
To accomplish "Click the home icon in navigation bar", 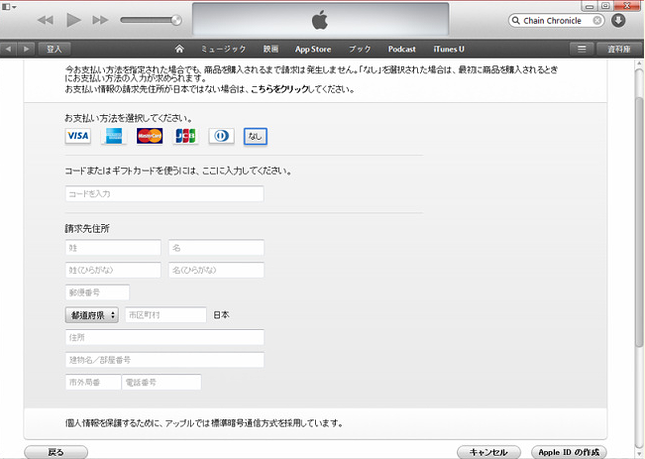I will (x=179, y=48).
